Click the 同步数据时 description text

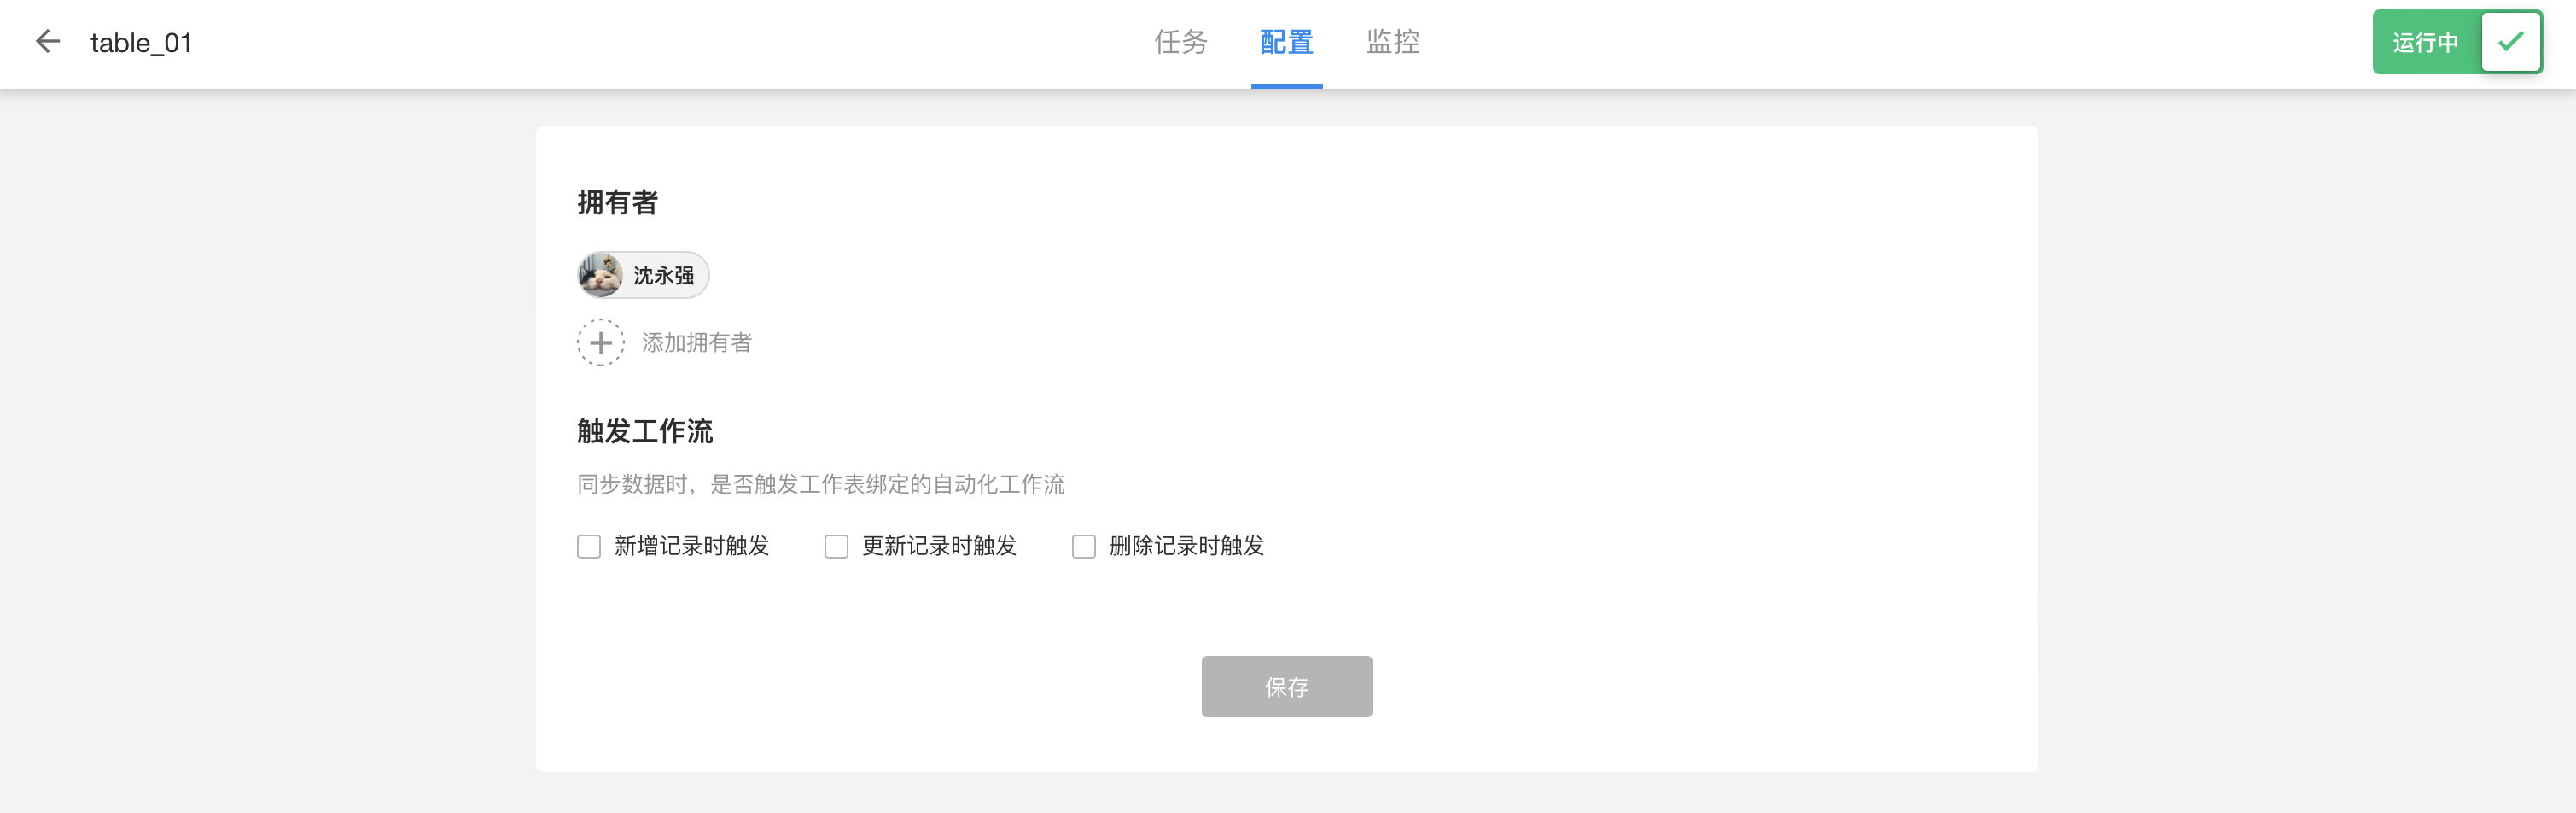821,484
